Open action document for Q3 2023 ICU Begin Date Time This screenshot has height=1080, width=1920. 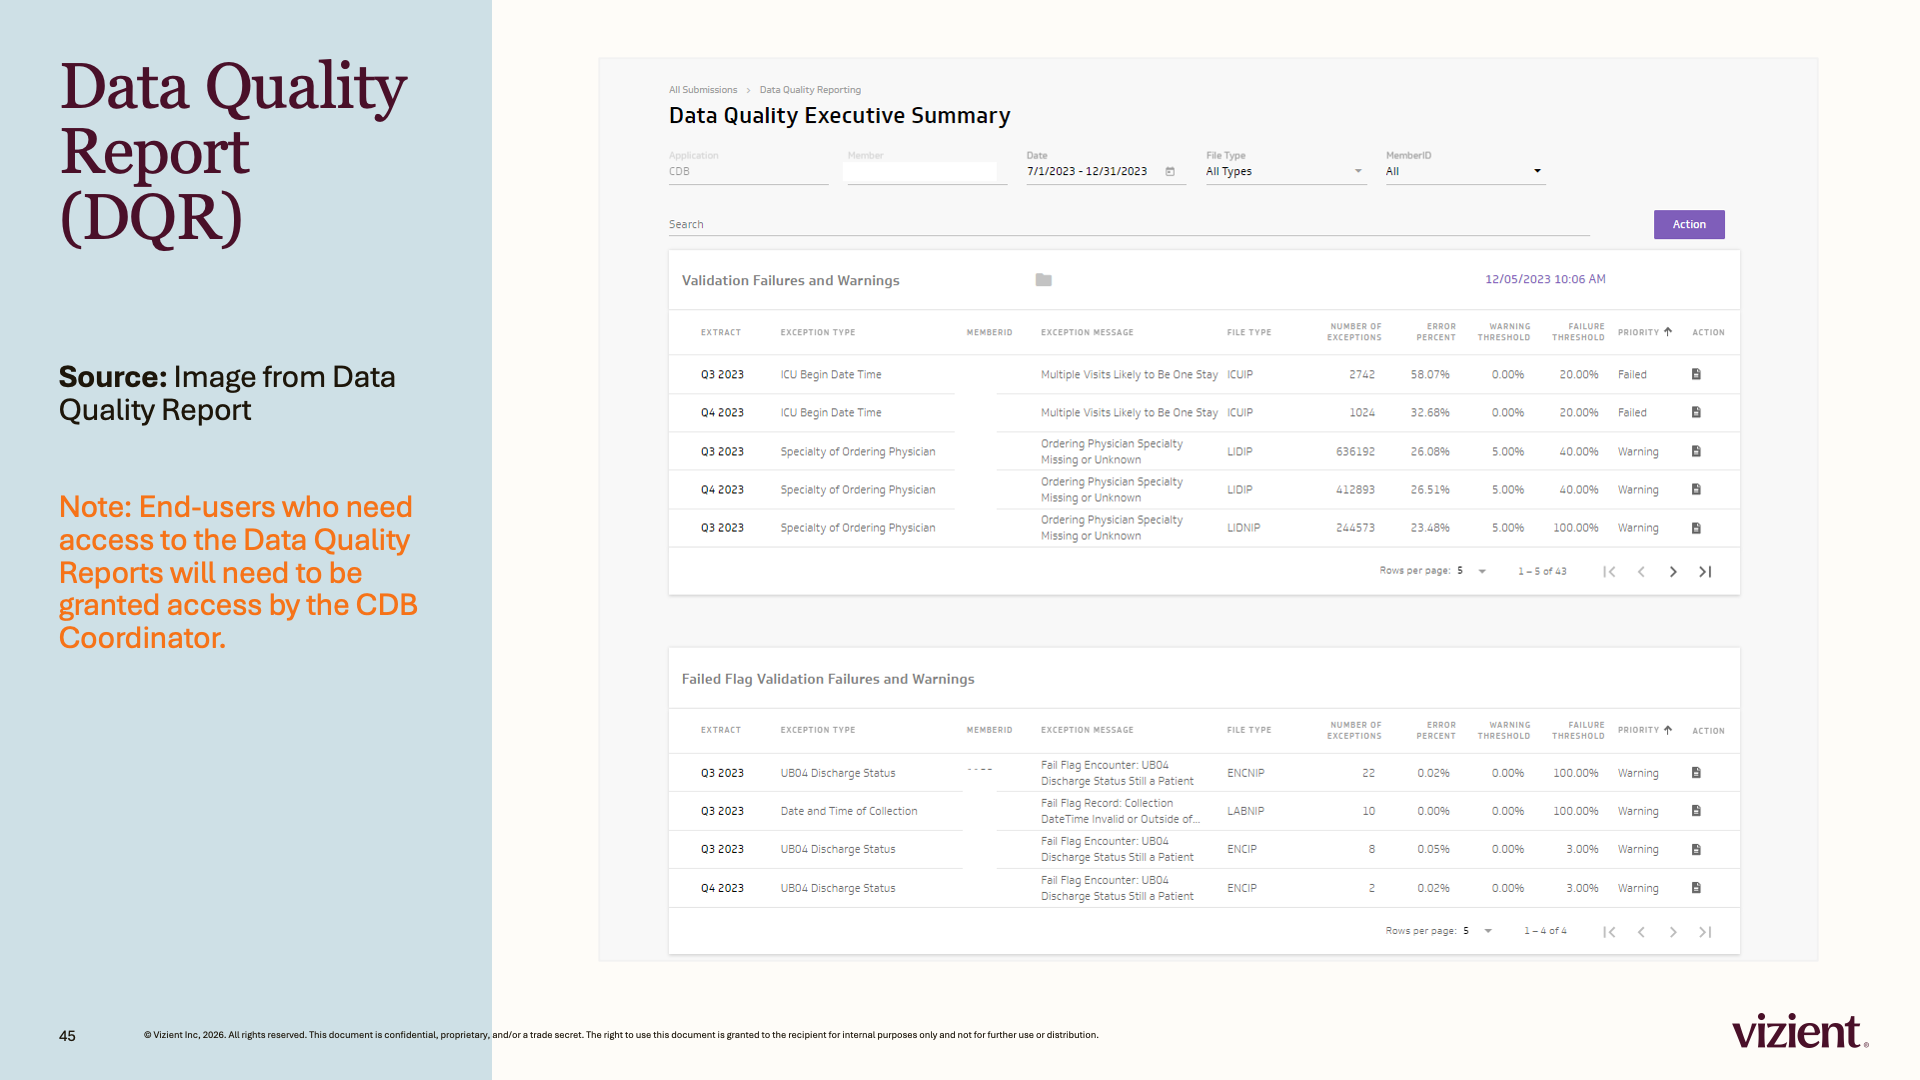pos(1696,374)
